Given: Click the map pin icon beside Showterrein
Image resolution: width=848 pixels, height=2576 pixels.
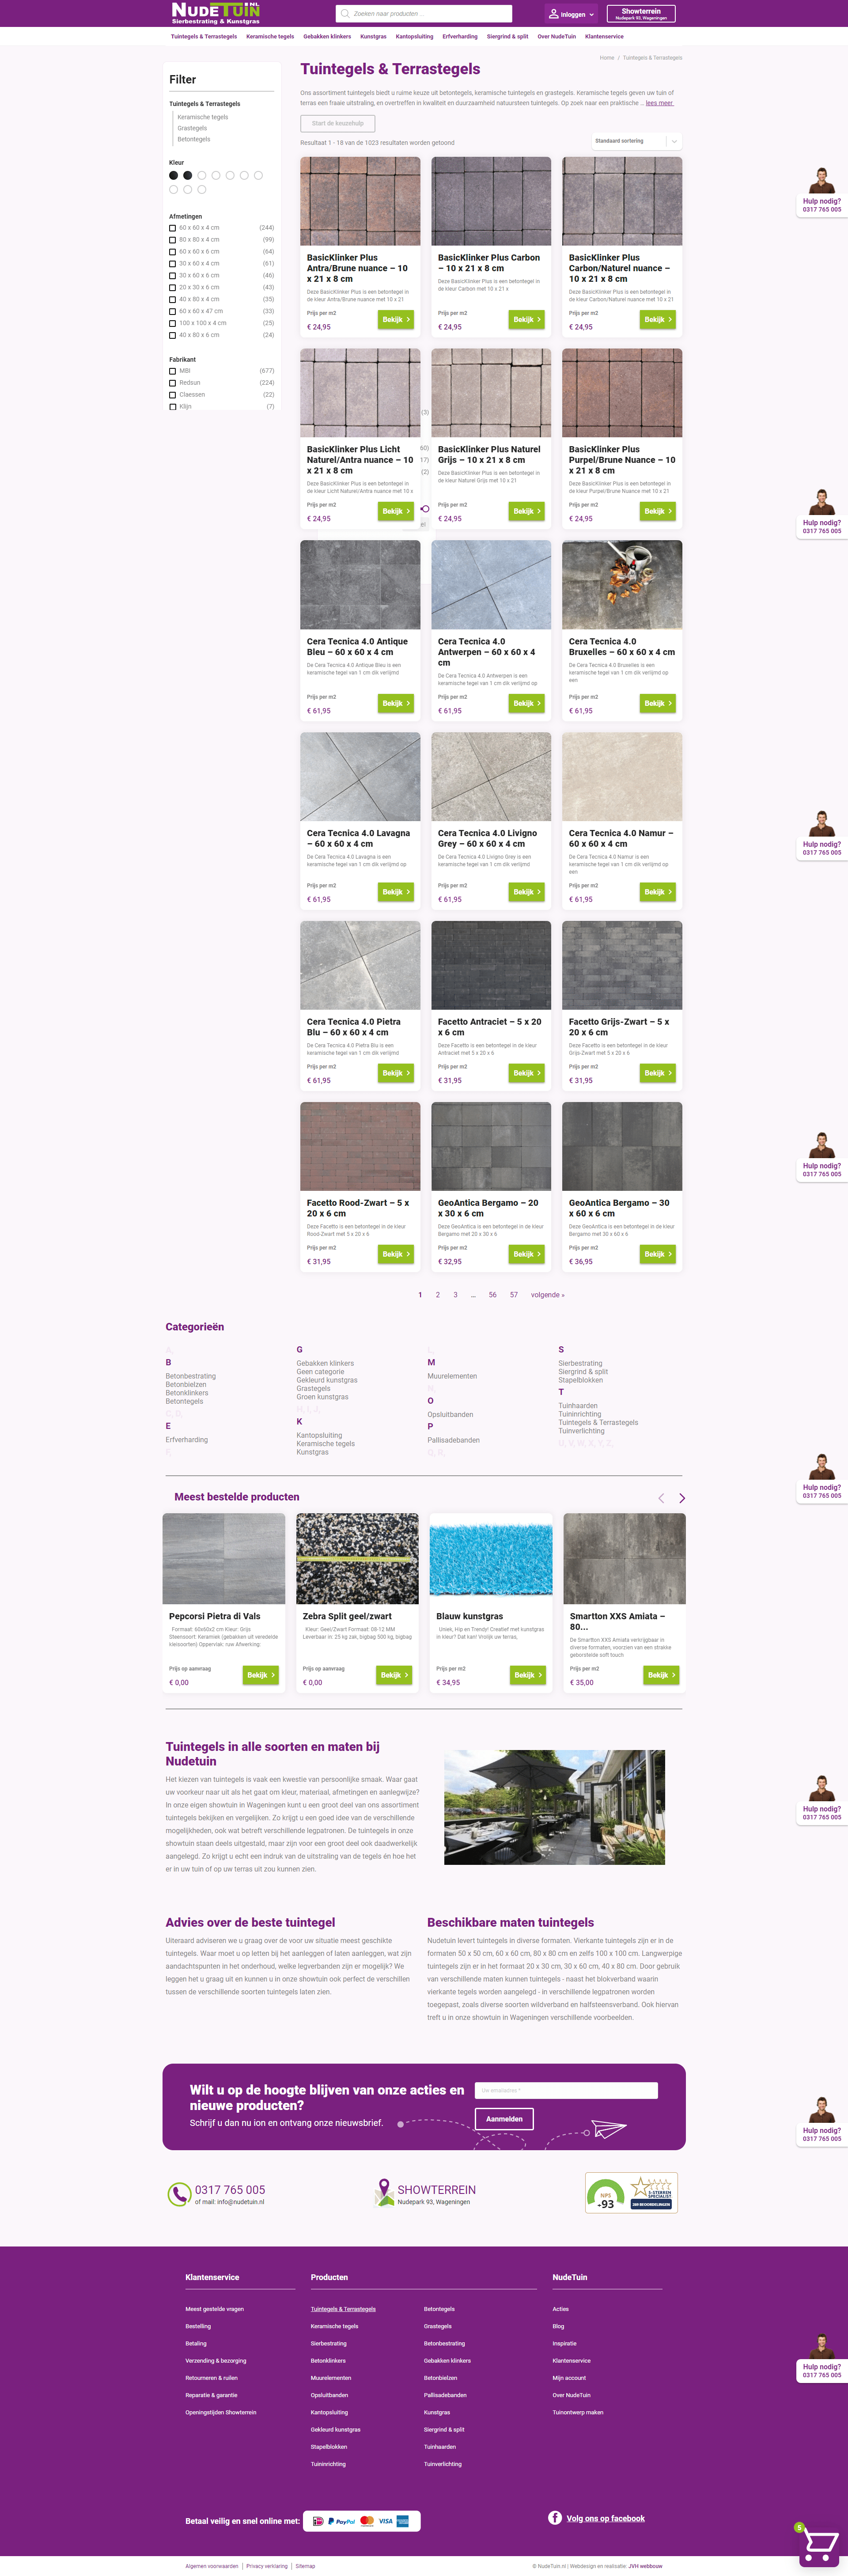Looking at the screenshot, I should (384, 2193).
